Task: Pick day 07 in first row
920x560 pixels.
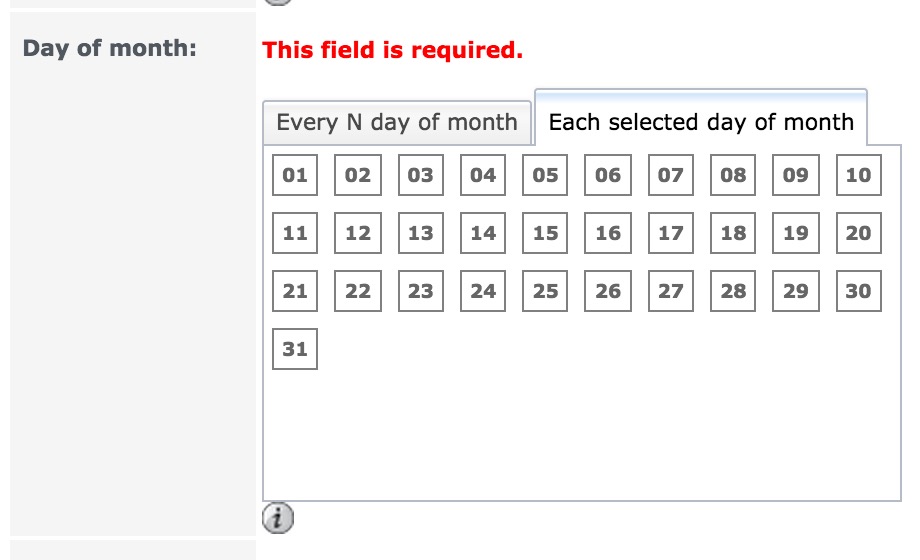Action: coord(671,175)
